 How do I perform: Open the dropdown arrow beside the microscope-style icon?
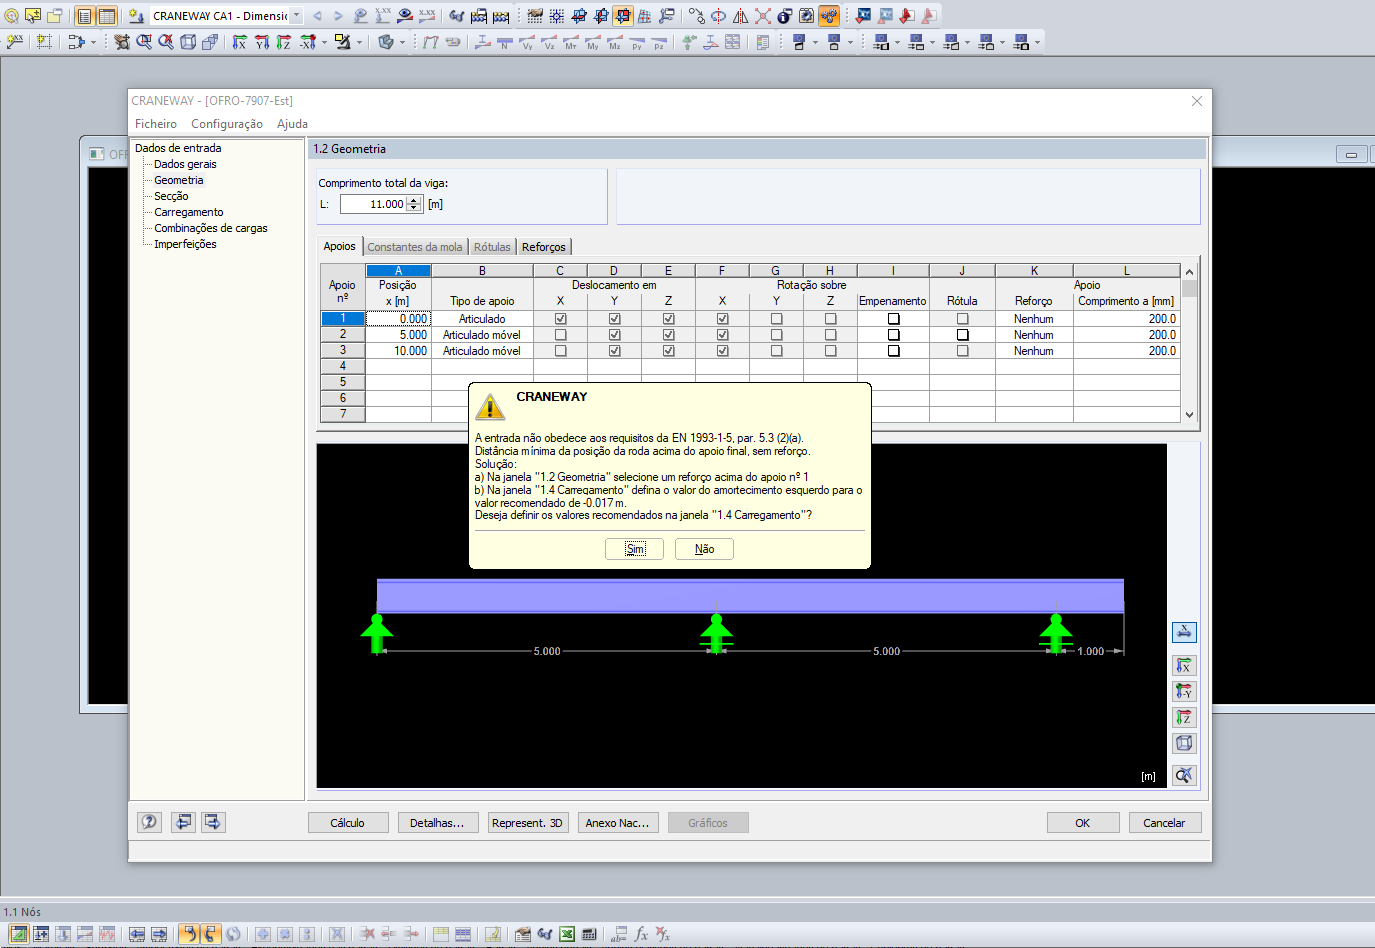[359, 42]
